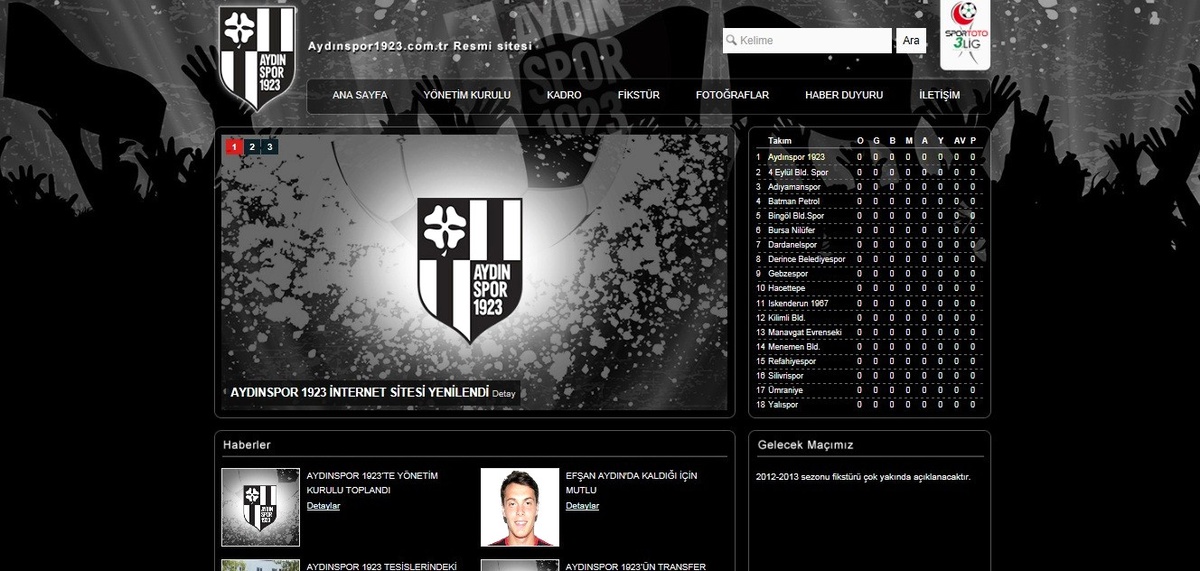Open AYDINSPOR 1923'ÜN TRANSFER news title
Viewport: 1200px width, 571px height.
[x=636, y=566]
